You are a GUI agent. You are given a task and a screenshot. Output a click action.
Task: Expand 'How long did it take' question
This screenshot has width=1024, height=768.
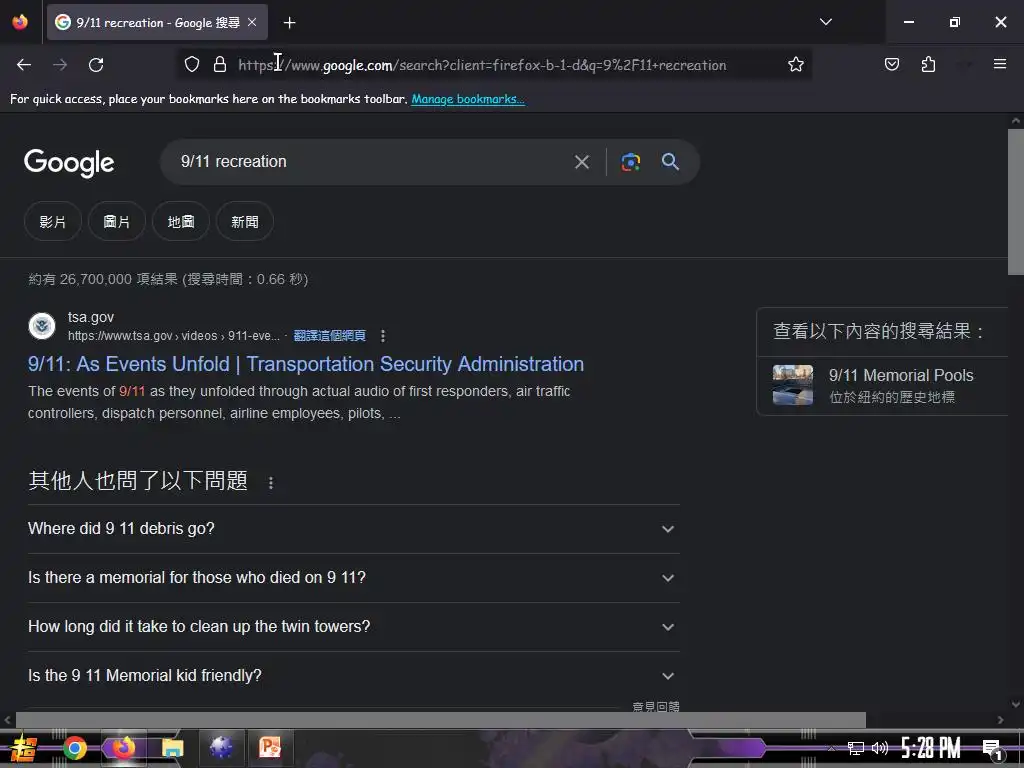[x=353, y=627]
